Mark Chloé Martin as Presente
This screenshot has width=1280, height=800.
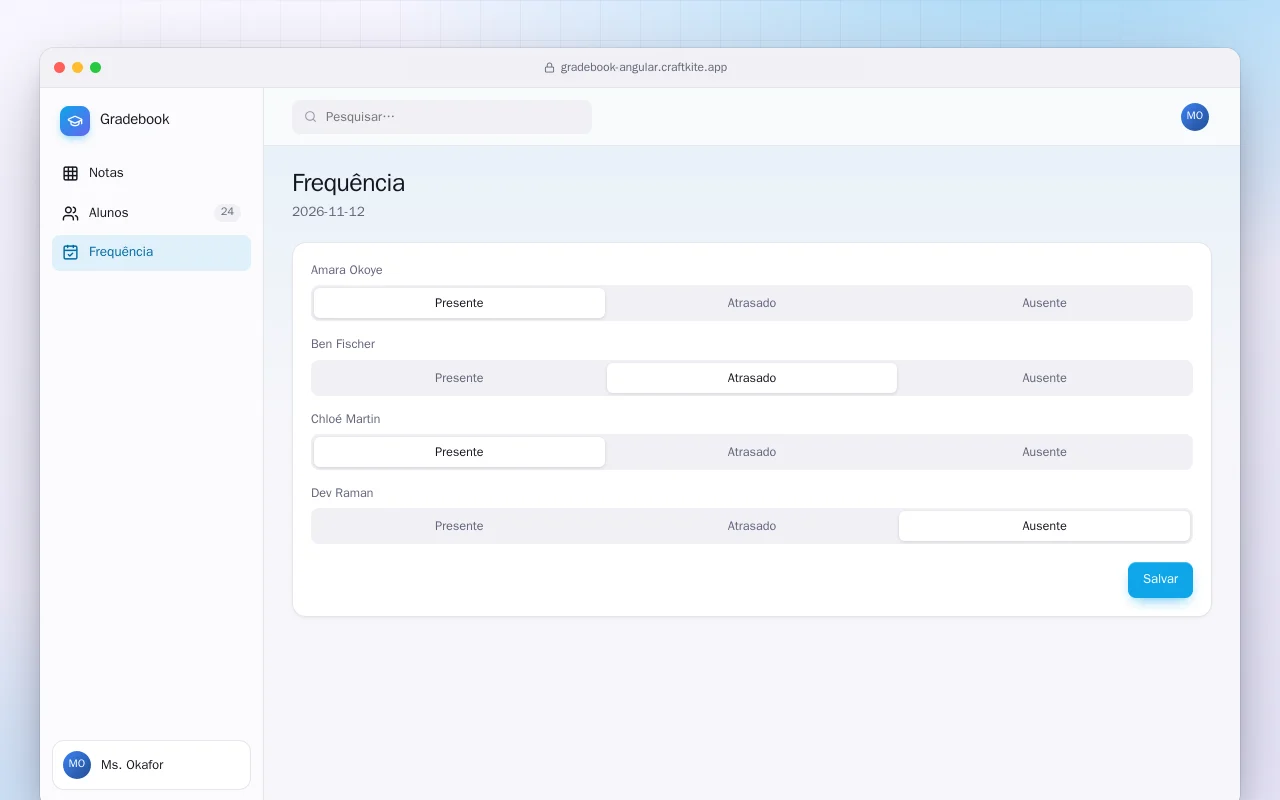(x=459, y=452)
